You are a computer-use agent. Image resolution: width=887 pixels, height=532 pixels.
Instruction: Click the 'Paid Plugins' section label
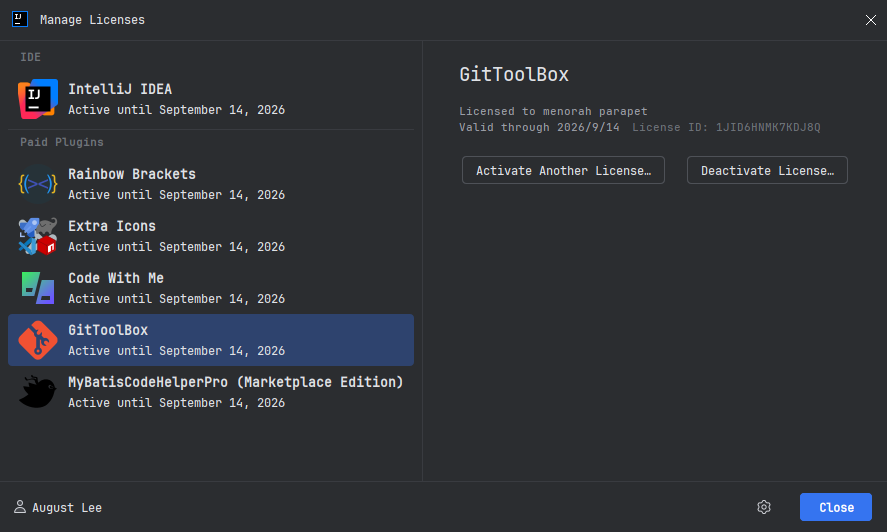tap(62, 142)
